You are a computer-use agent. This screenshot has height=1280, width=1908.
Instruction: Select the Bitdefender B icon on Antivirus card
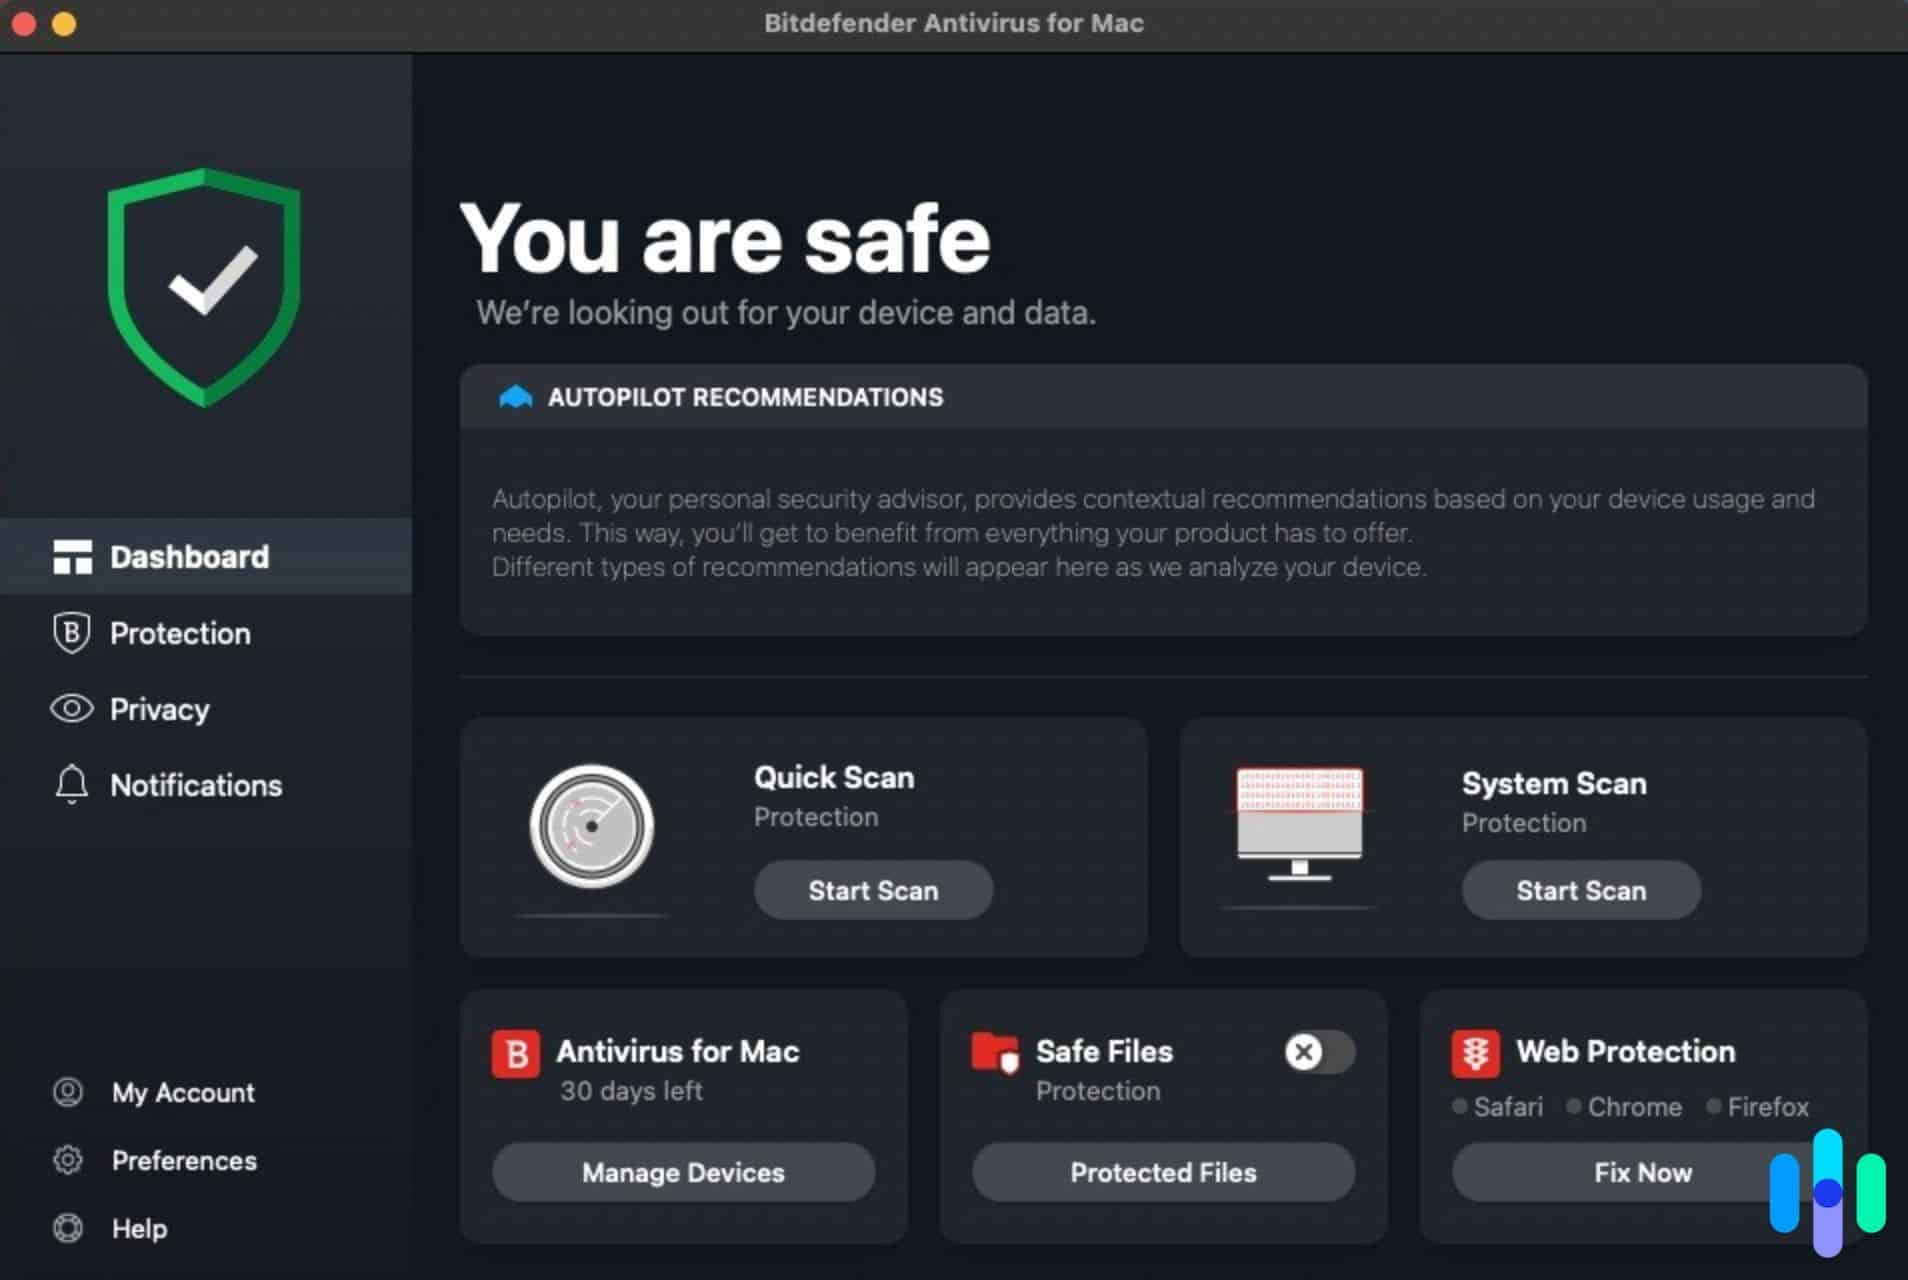[x=514, y=1052]
